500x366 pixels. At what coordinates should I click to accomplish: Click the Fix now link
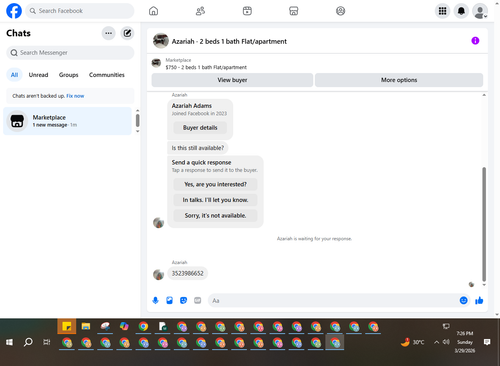click(x=75, y=96)
